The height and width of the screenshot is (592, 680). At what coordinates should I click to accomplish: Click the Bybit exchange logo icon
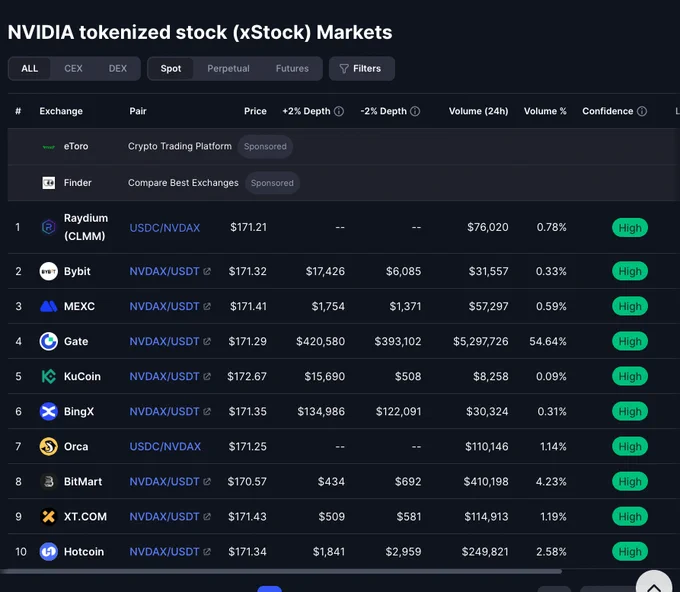pos(49,271)
